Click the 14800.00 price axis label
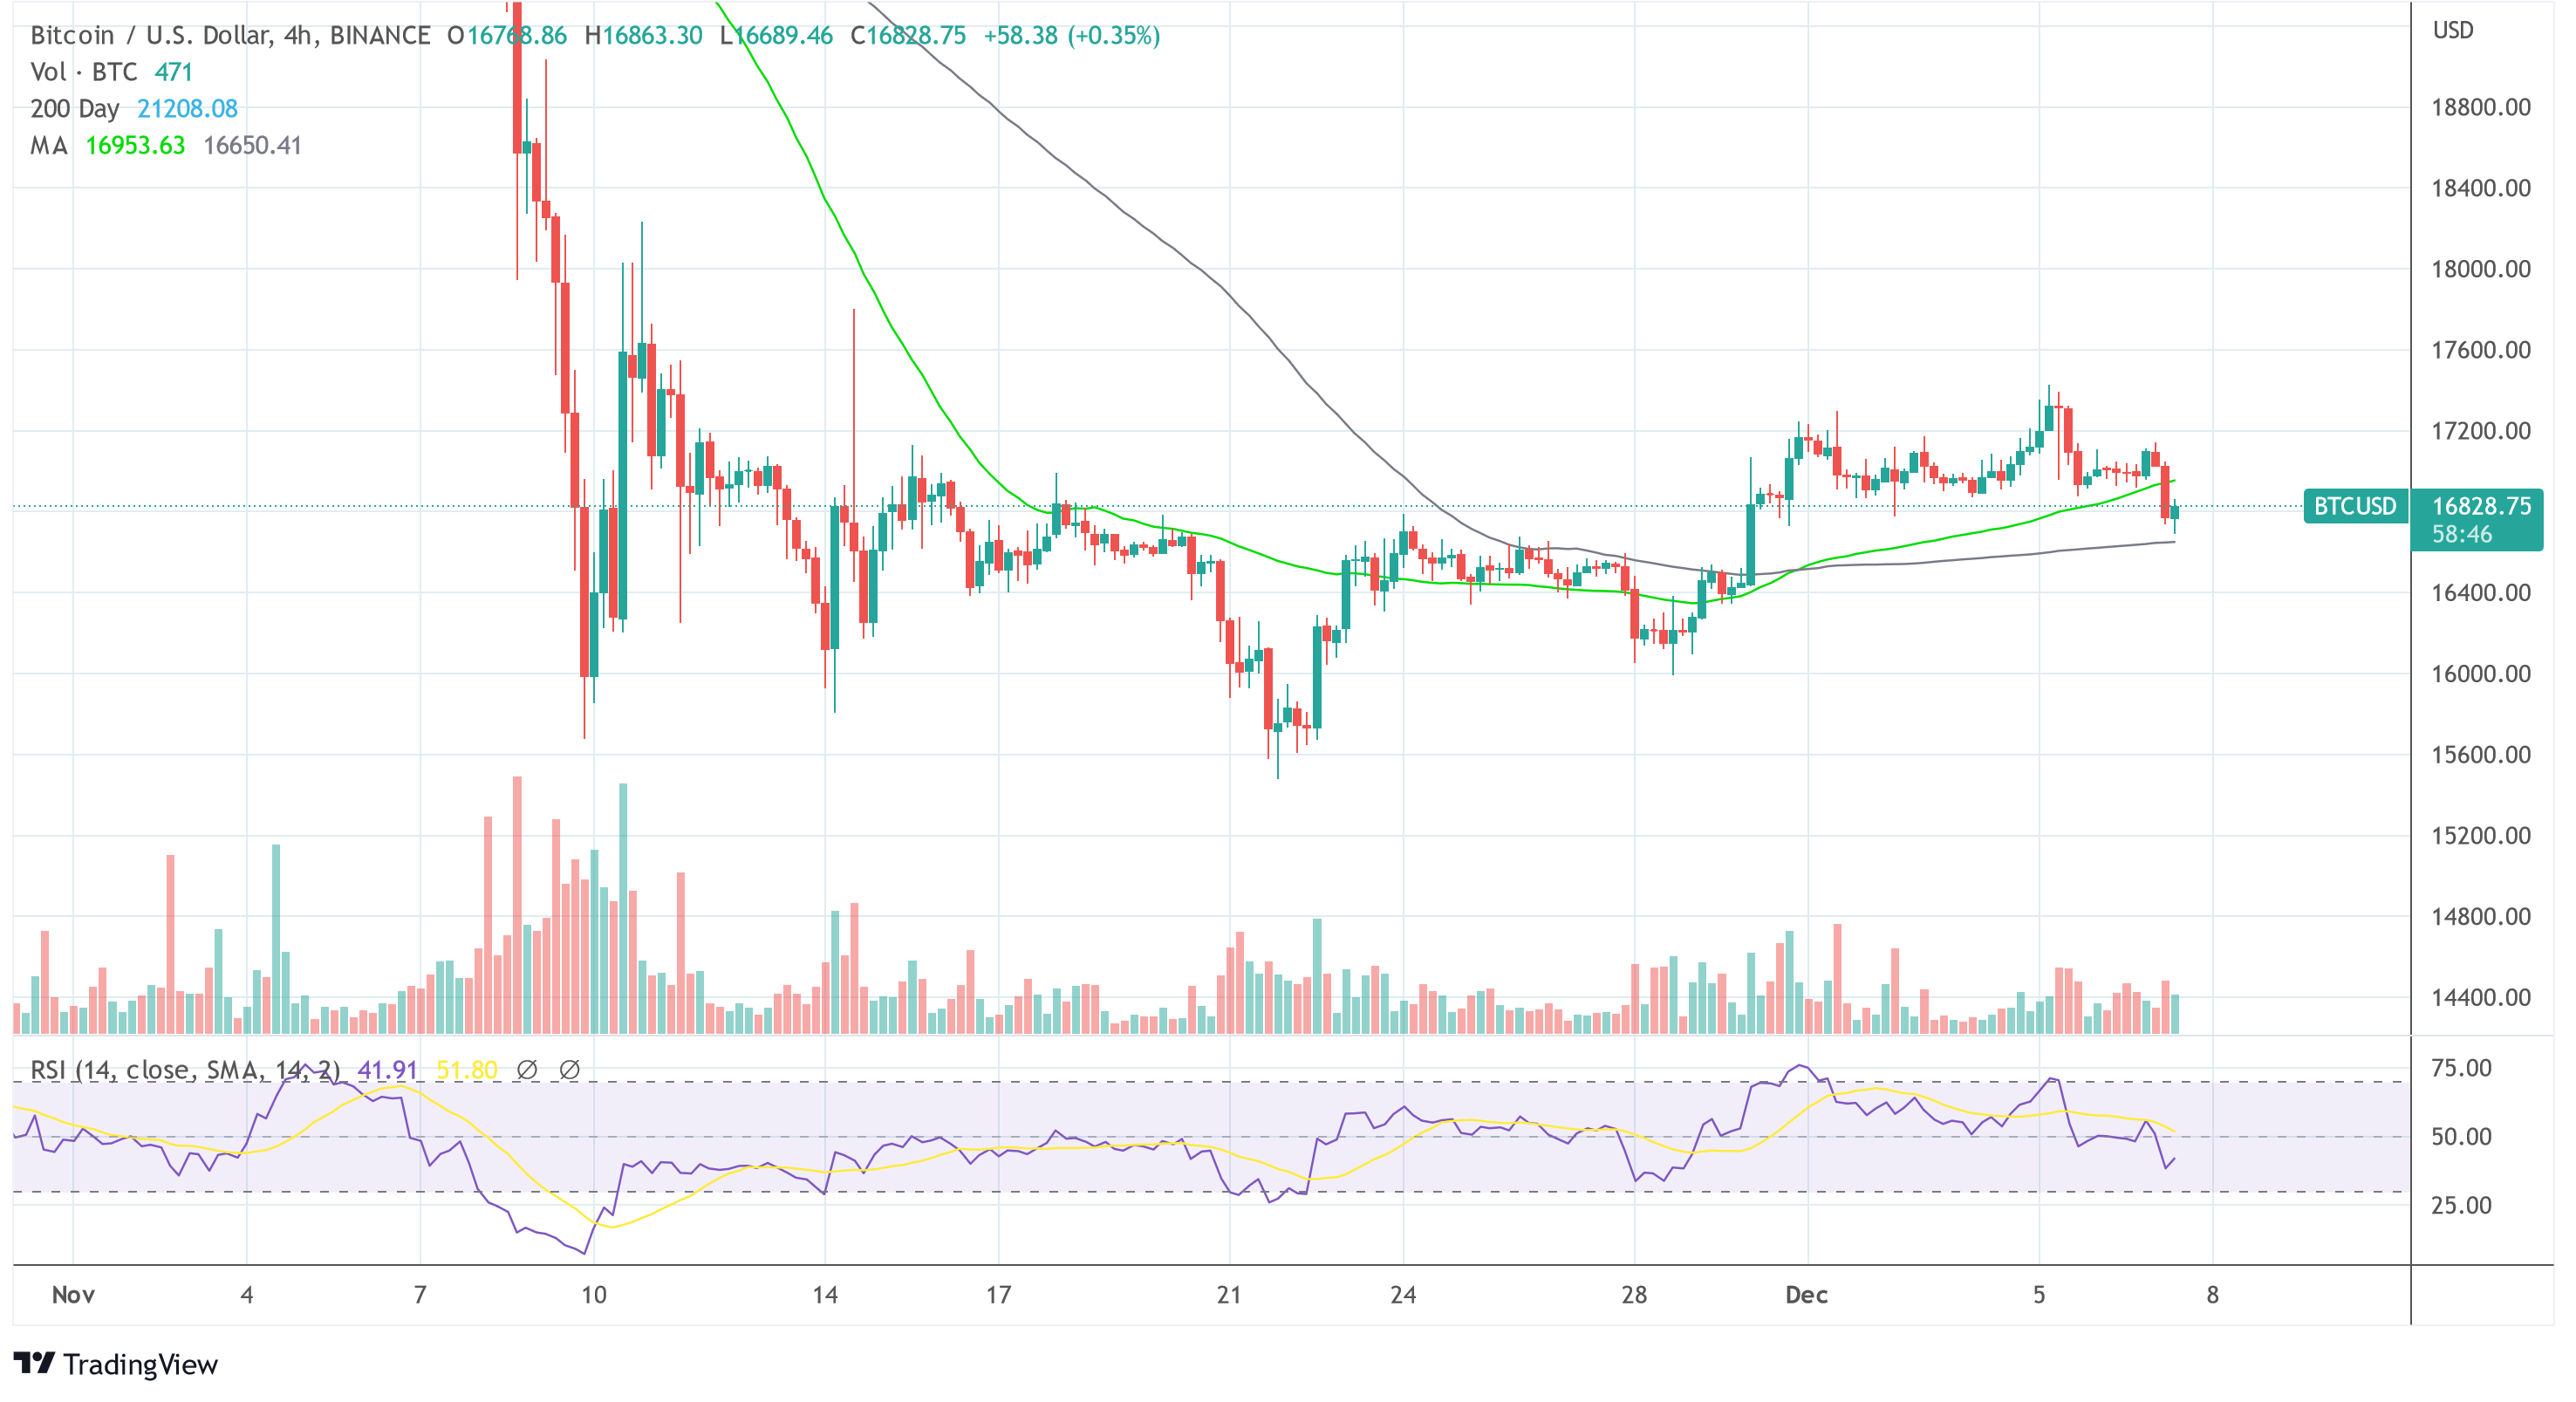The width and height of the screenshot is (2576, 1402). point(2481,918)
